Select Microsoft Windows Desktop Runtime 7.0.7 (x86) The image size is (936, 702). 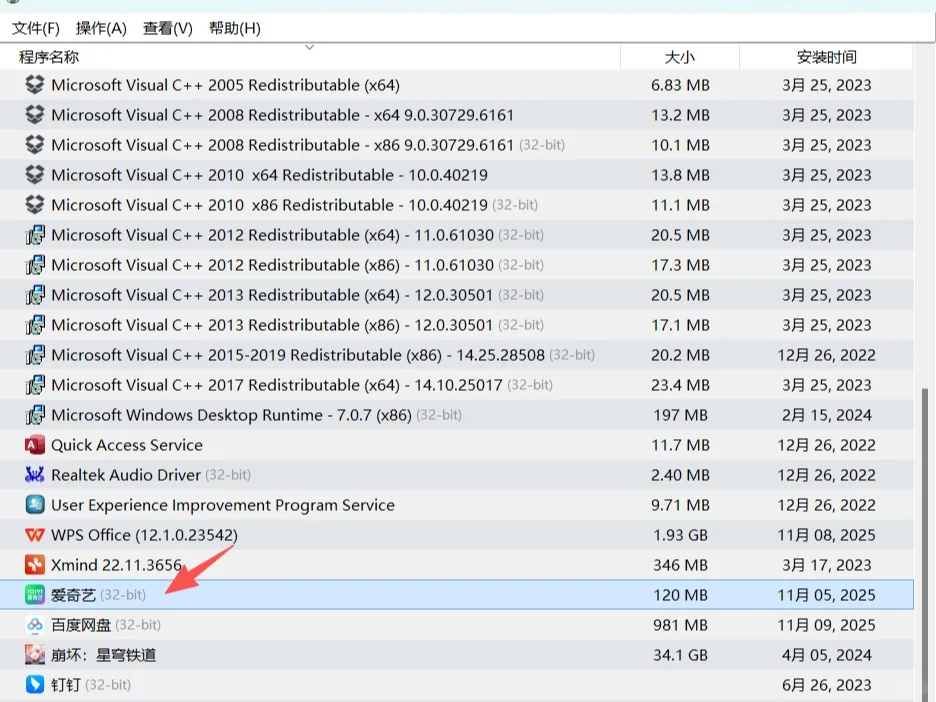click(x=232, y=415)
